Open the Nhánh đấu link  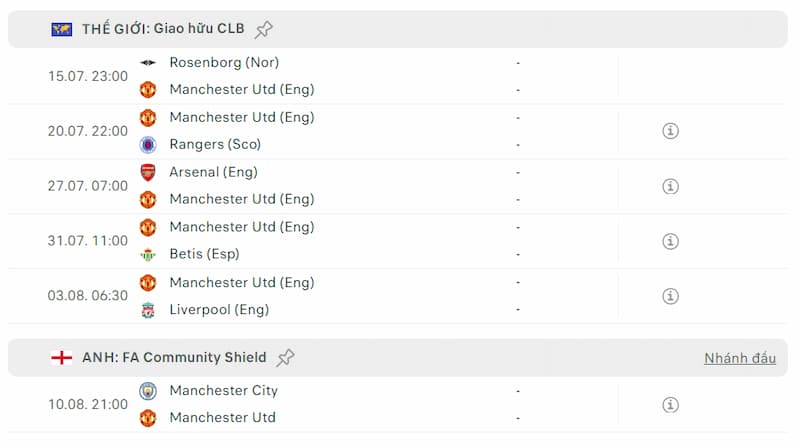(x=739, y=358)
